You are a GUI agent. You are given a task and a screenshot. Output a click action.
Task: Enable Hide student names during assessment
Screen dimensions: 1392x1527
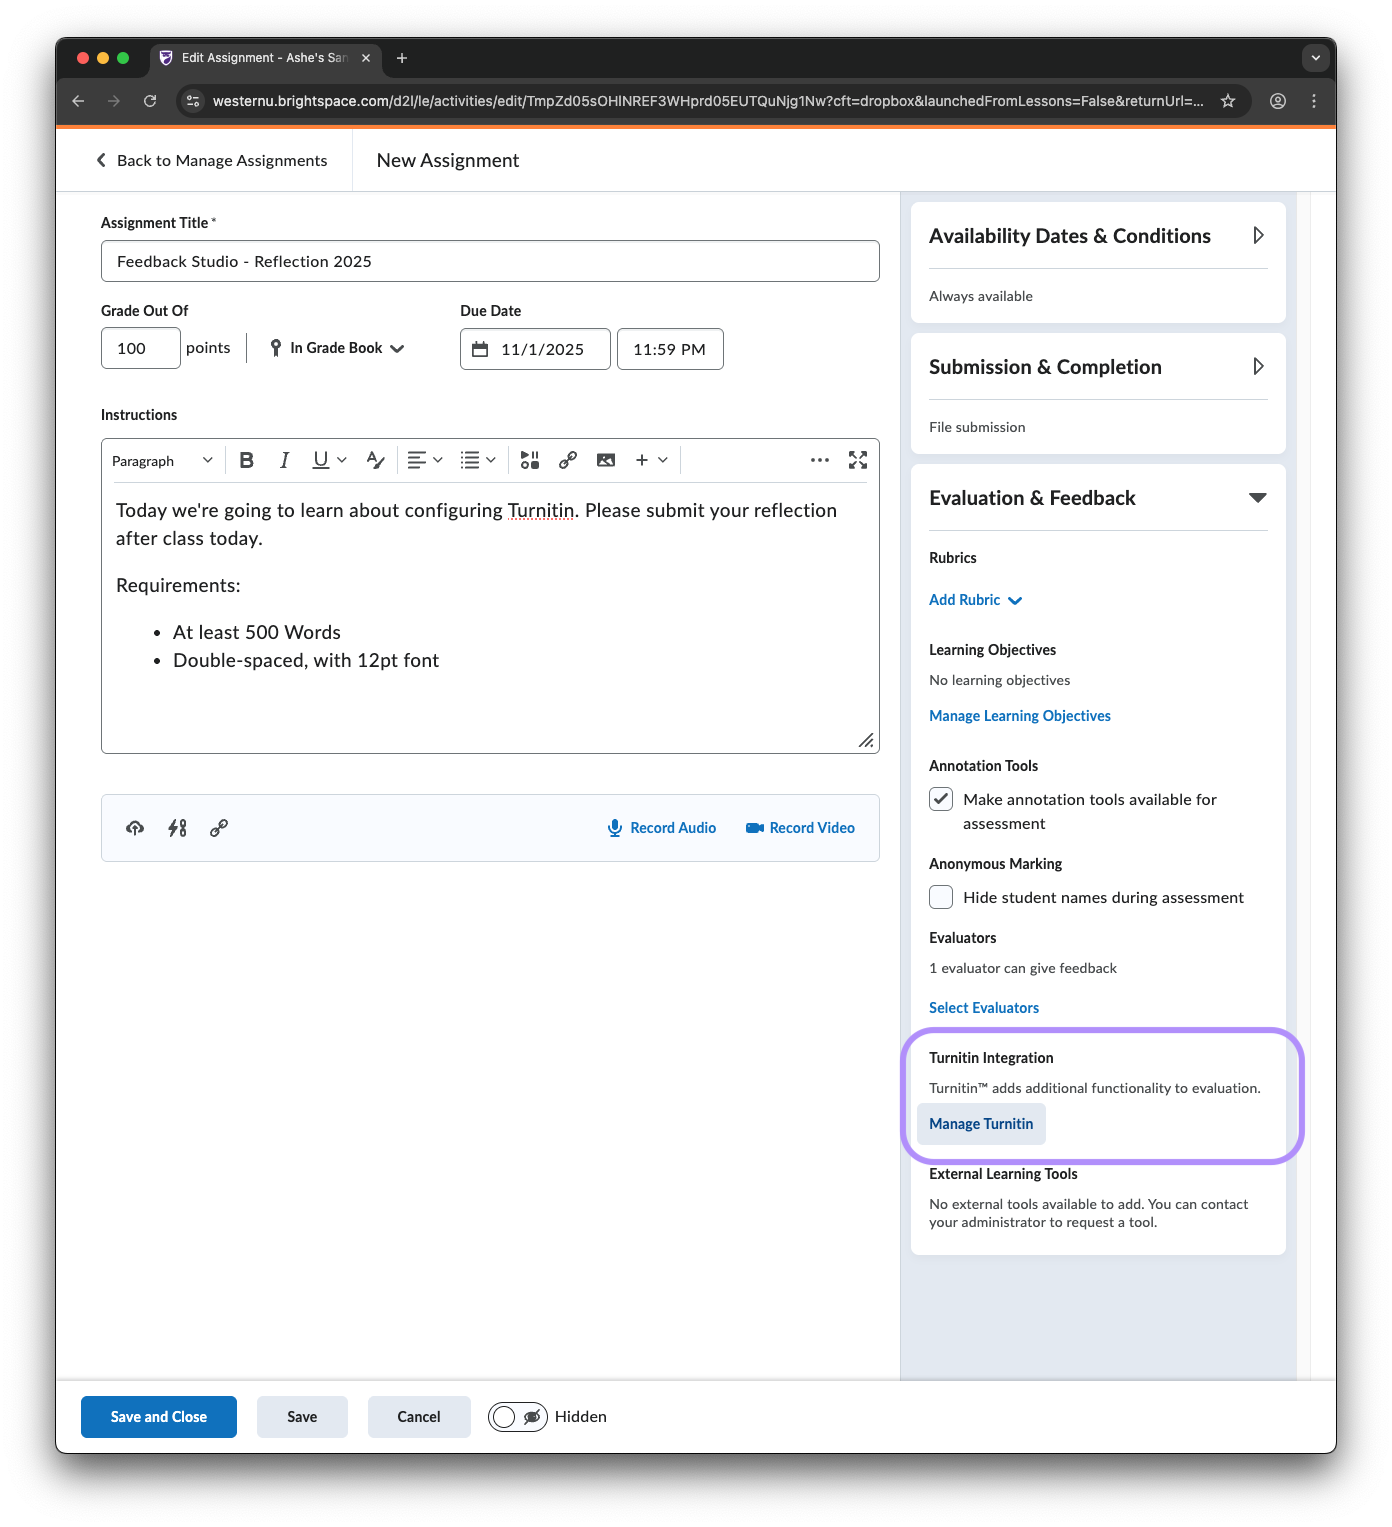click(x=941, y=897)
